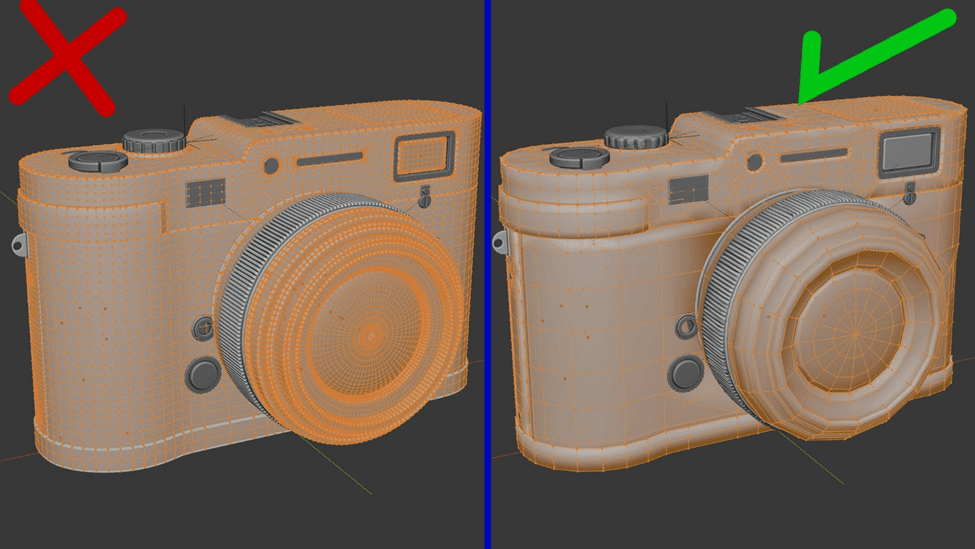Click the right camera's side strap lug
This screenshot has height=549, width=975.
[499, 241]
